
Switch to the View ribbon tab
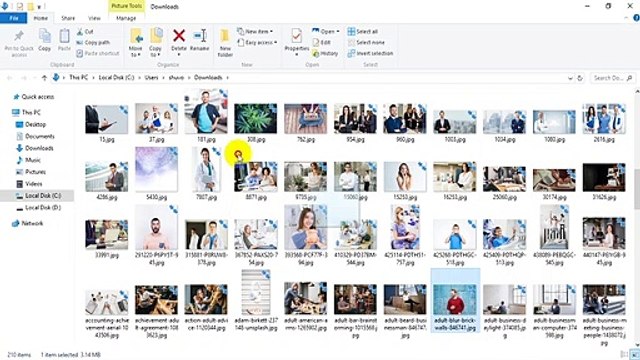[94, 18]
